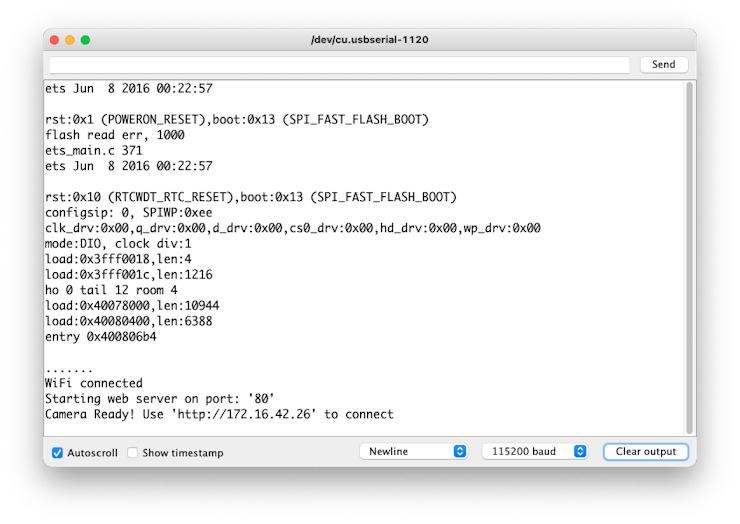Click the 'Starting web server on port' line
This screenshot has height=524, width=740.
click(160, 398)
